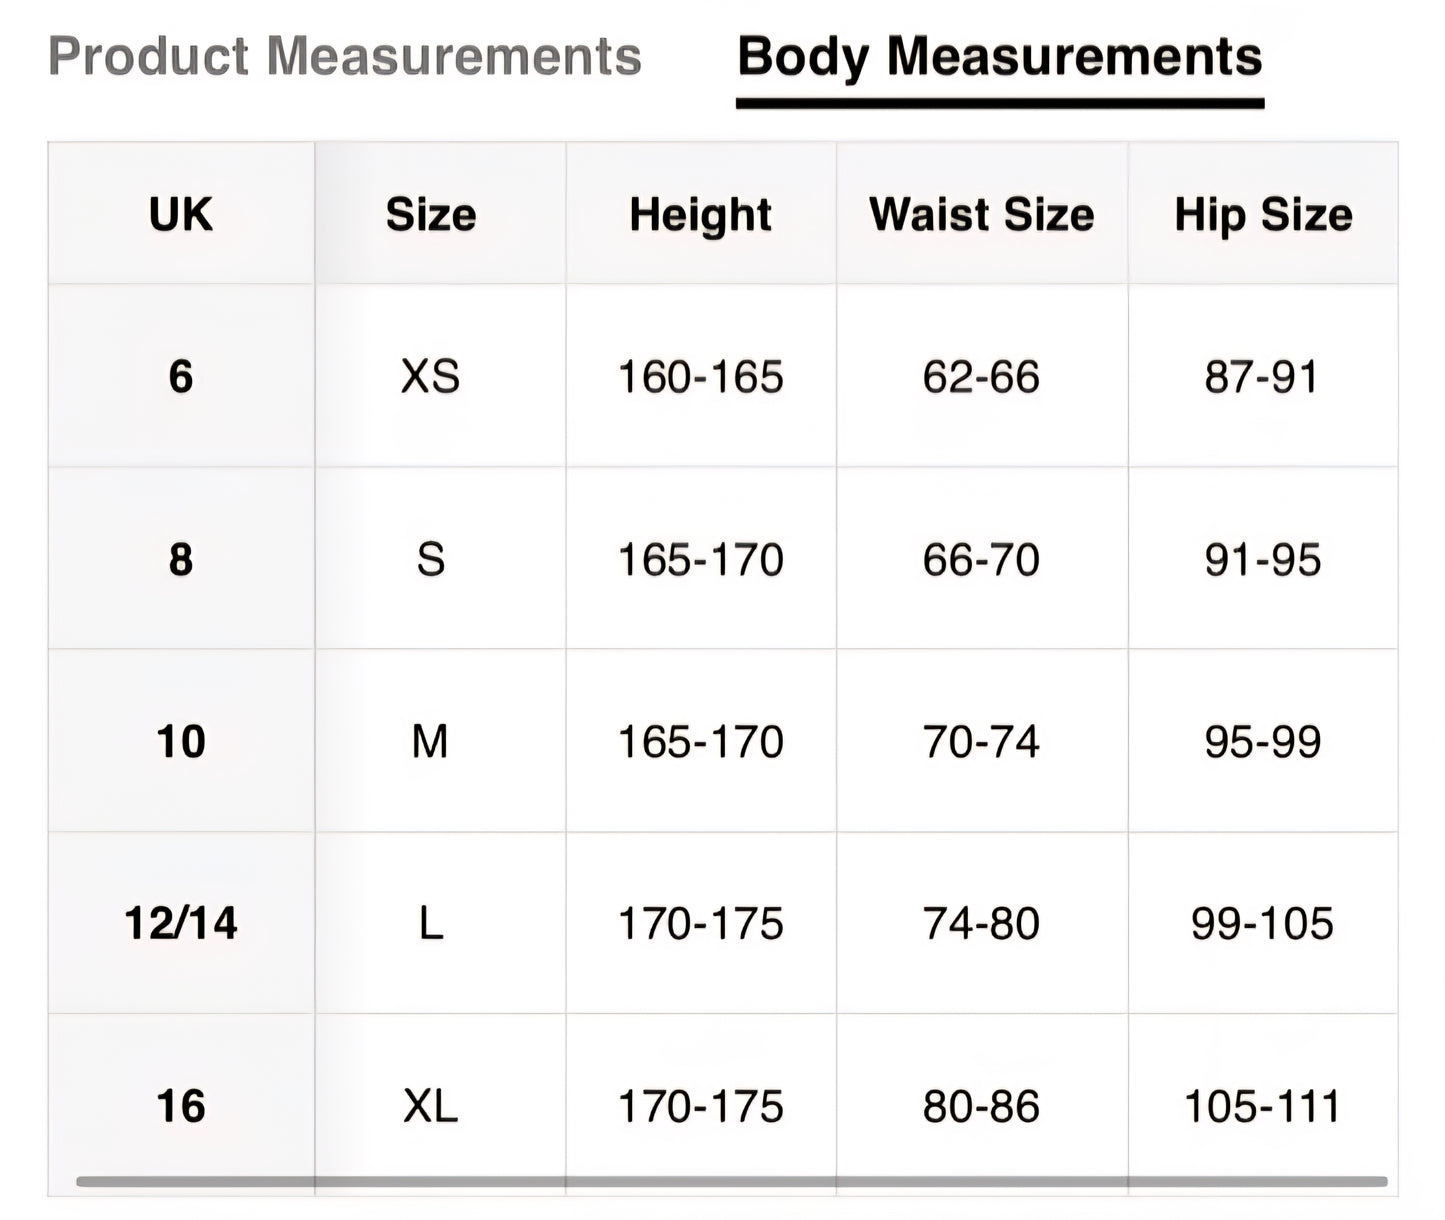
Task: Click the Height column header
Action: coord(700,214)
